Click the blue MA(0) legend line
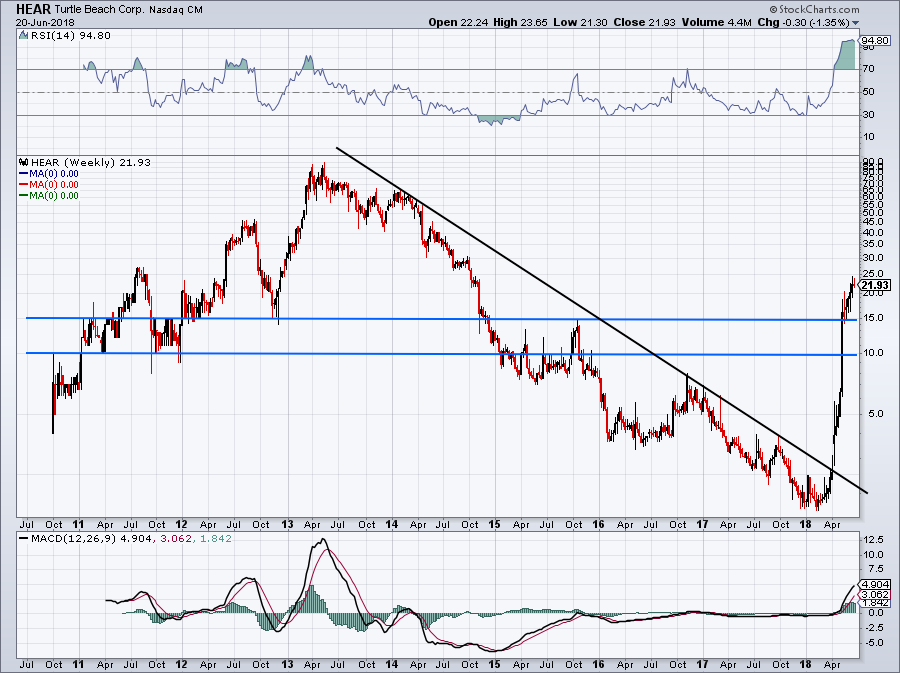Screen dimensions: 900x673 (x=23, y=173)
